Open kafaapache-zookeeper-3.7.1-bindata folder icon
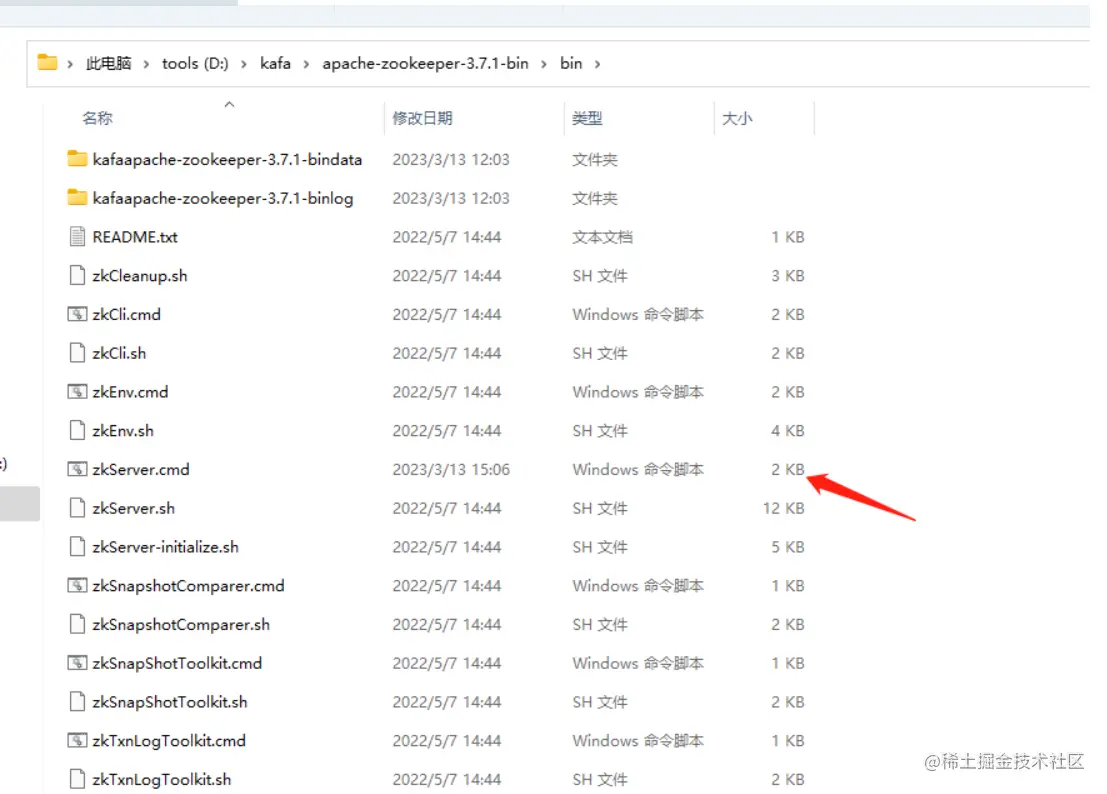Viewport: 1107px width, 794px height. point(77,159)
